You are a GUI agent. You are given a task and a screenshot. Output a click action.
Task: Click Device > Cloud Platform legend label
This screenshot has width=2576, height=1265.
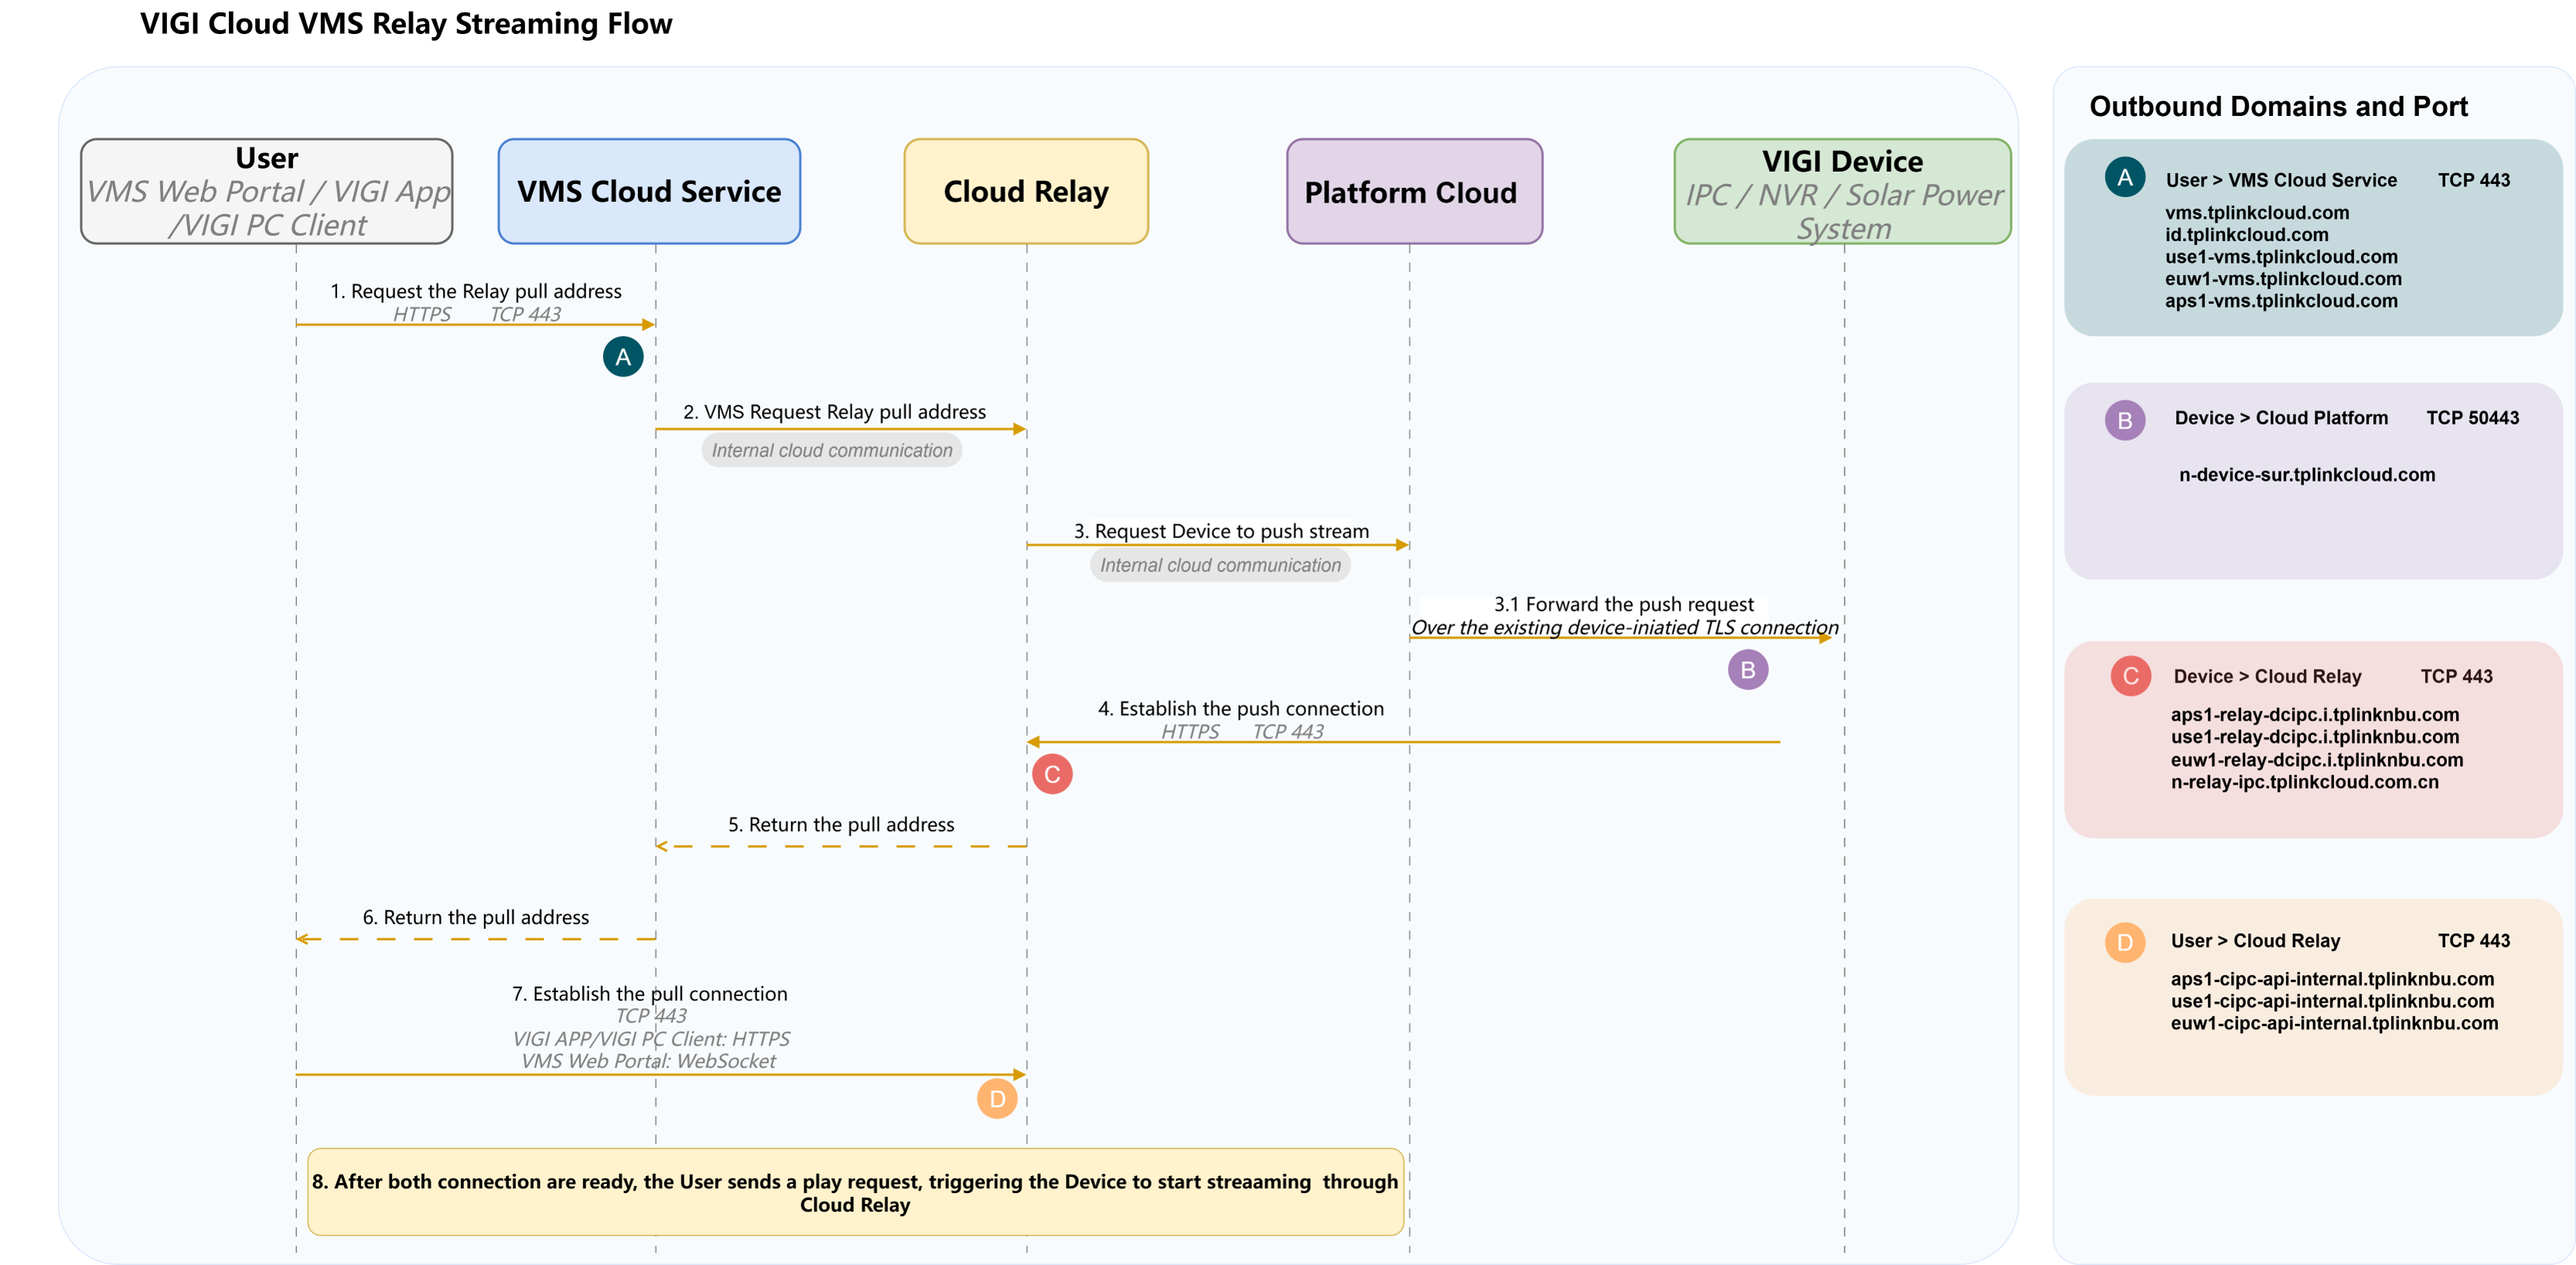tap(2281, 418)
